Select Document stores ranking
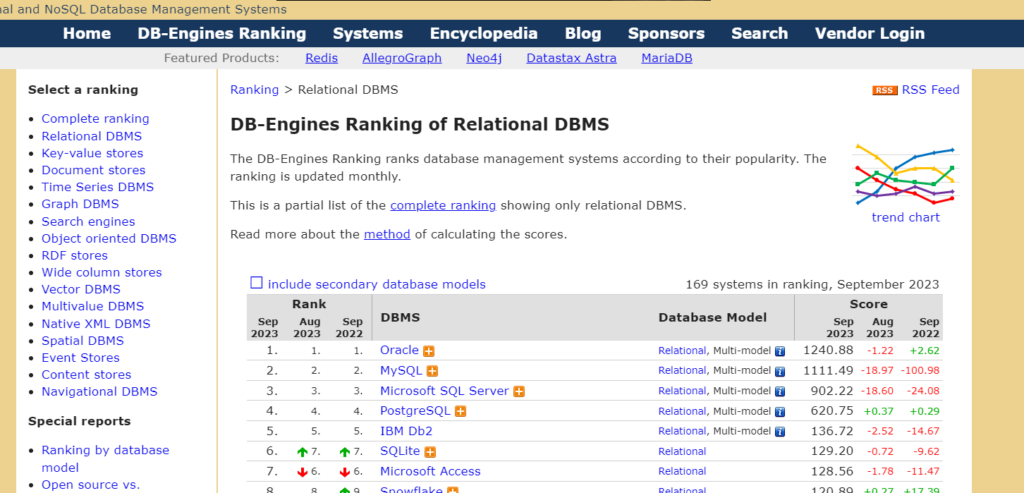1024x493 pixels. click(x=93, y=170)
